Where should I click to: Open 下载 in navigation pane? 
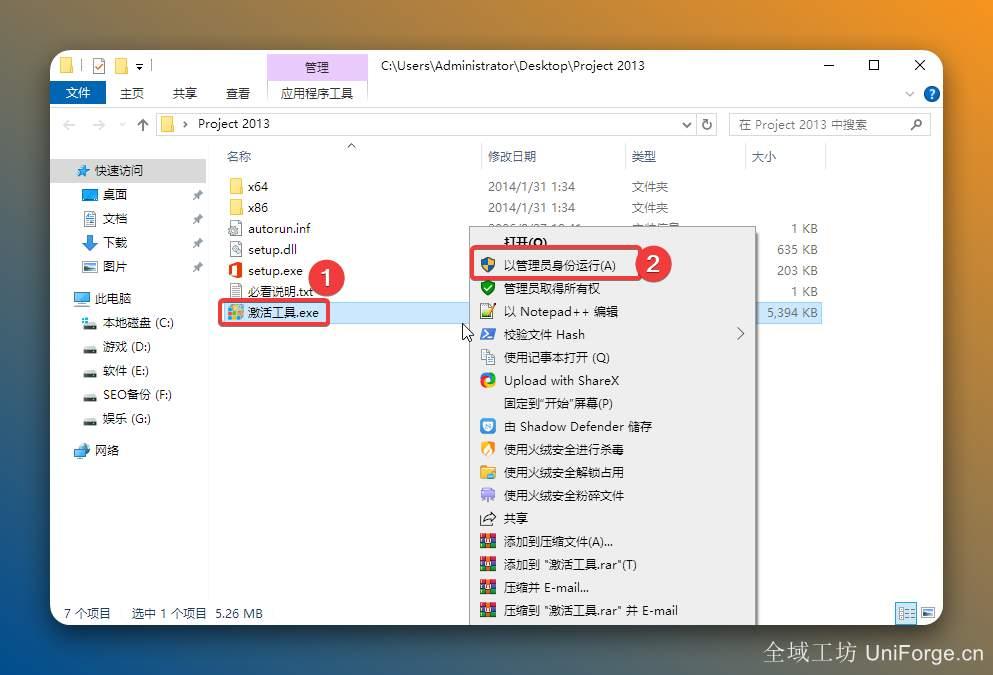(x=115, y=243)
